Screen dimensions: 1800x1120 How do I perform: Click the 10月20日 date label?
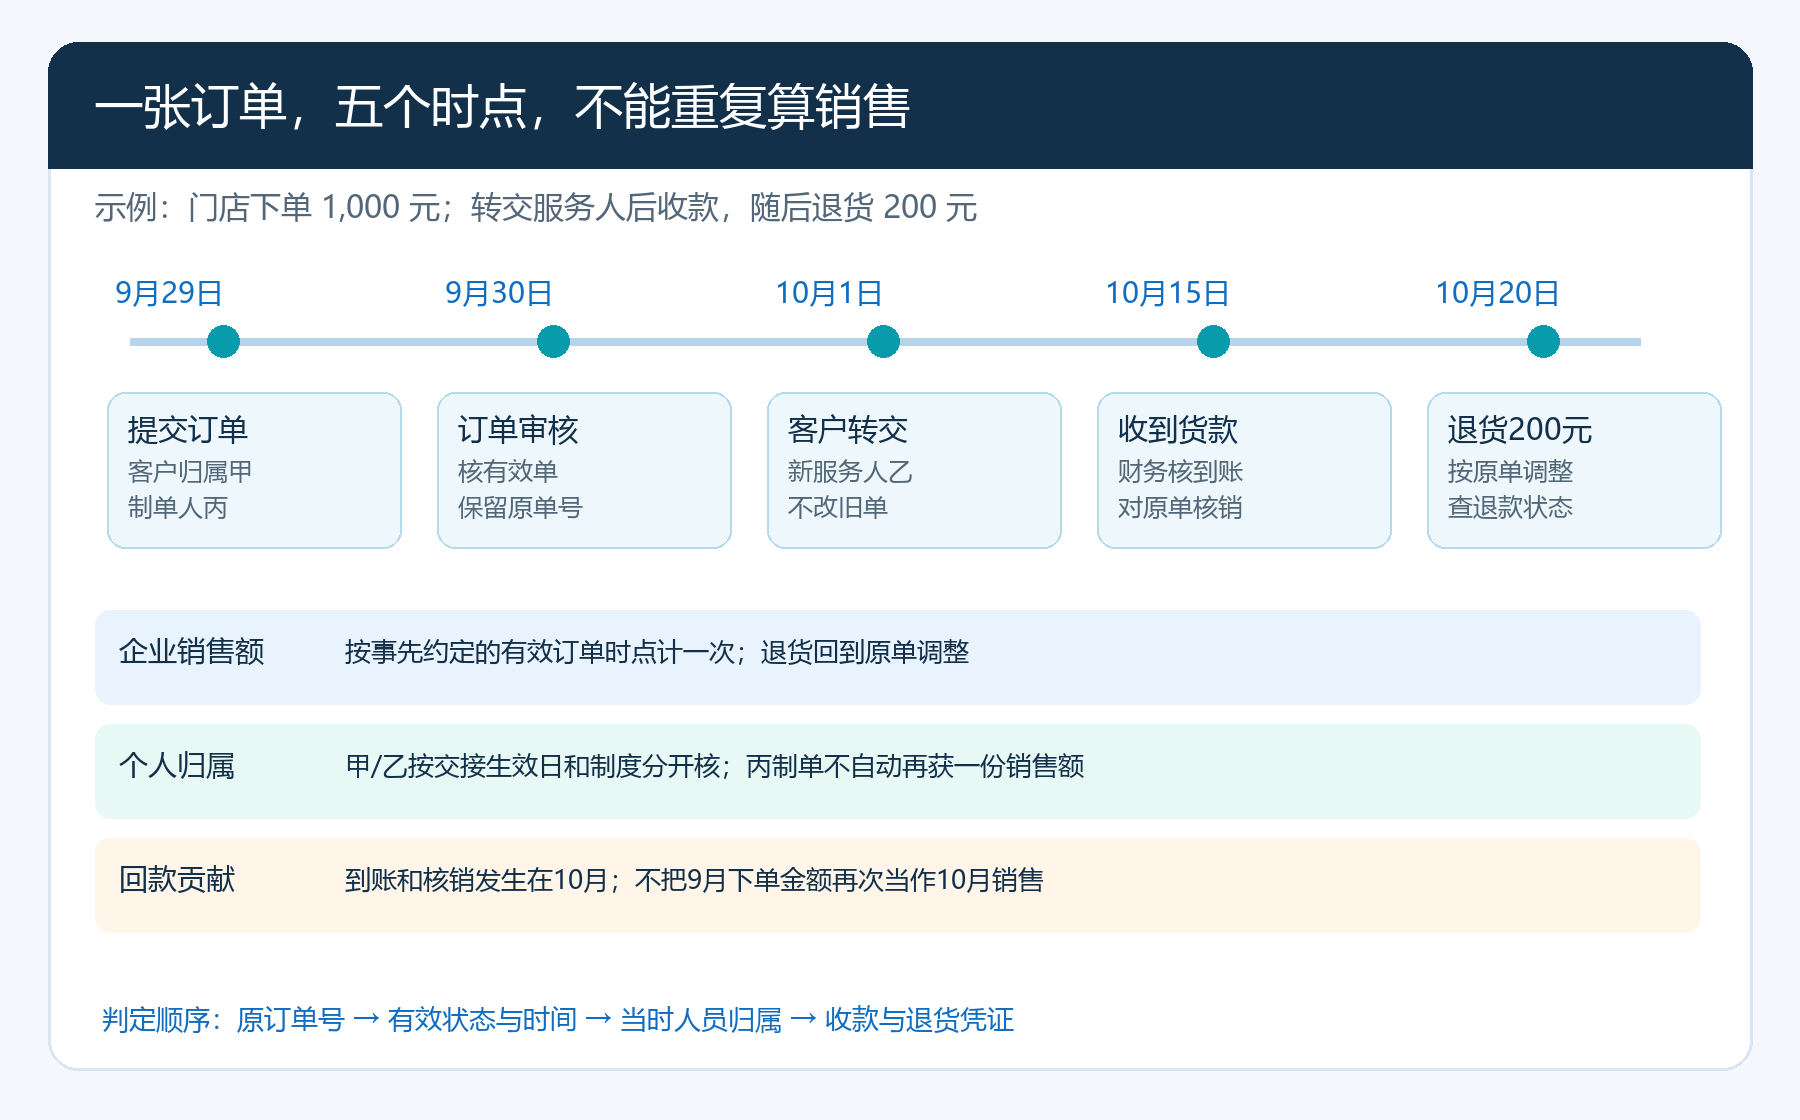click(x=1497, y=293)
